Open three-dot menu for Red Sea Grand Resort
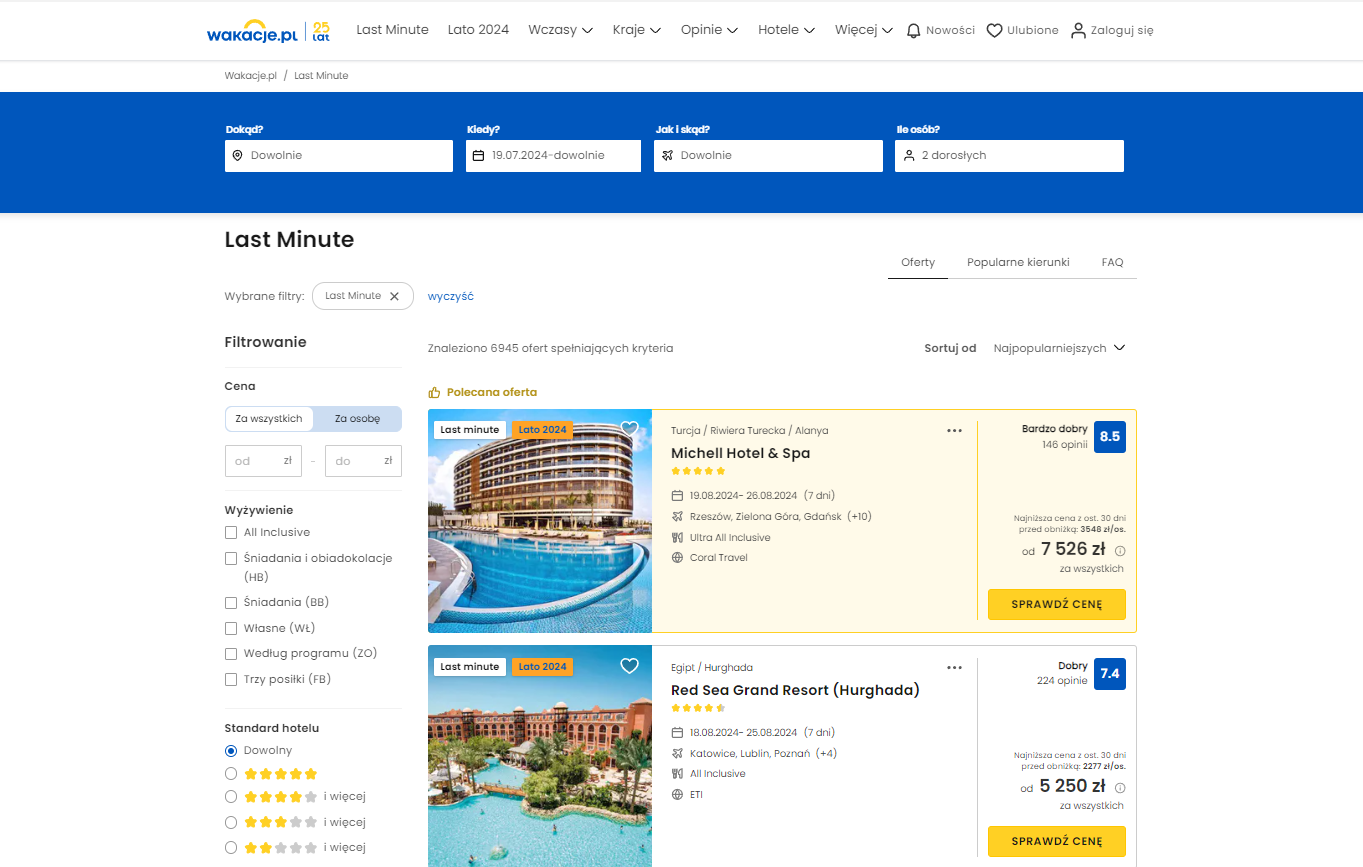This screenshot has height=867, width=1363. point(954,667)
